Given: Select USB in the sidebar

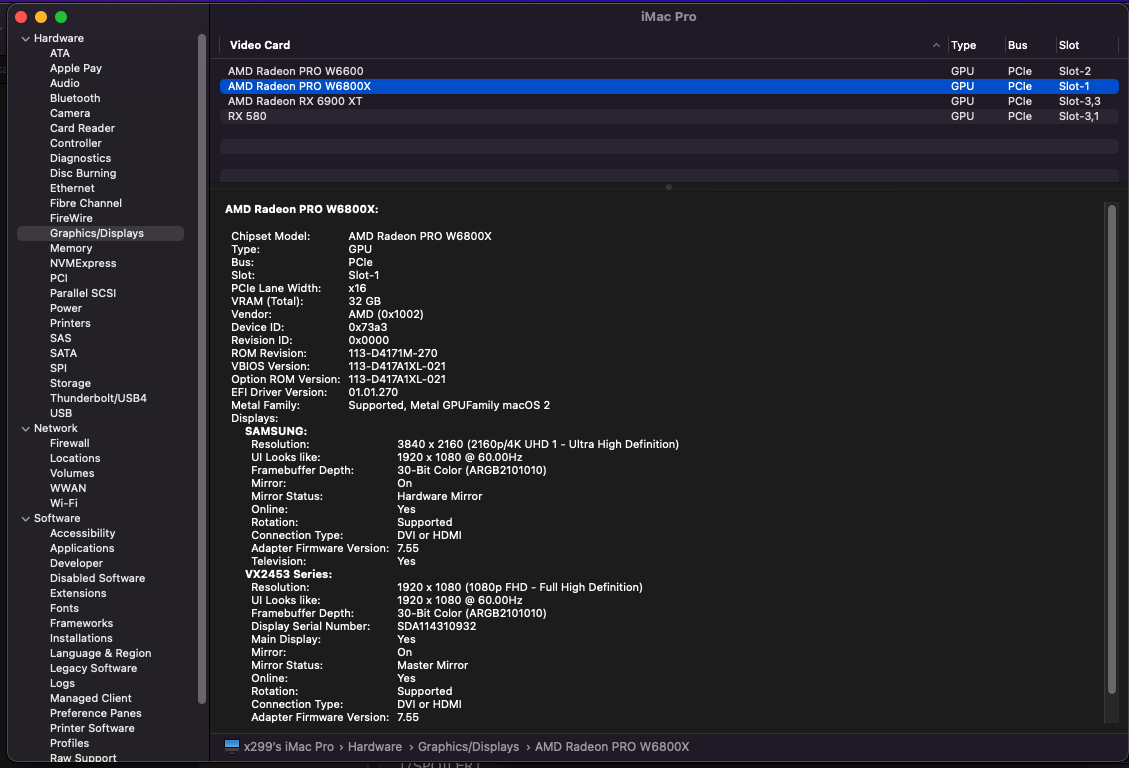Looking at the screenshot, I should tap(60, 414).
